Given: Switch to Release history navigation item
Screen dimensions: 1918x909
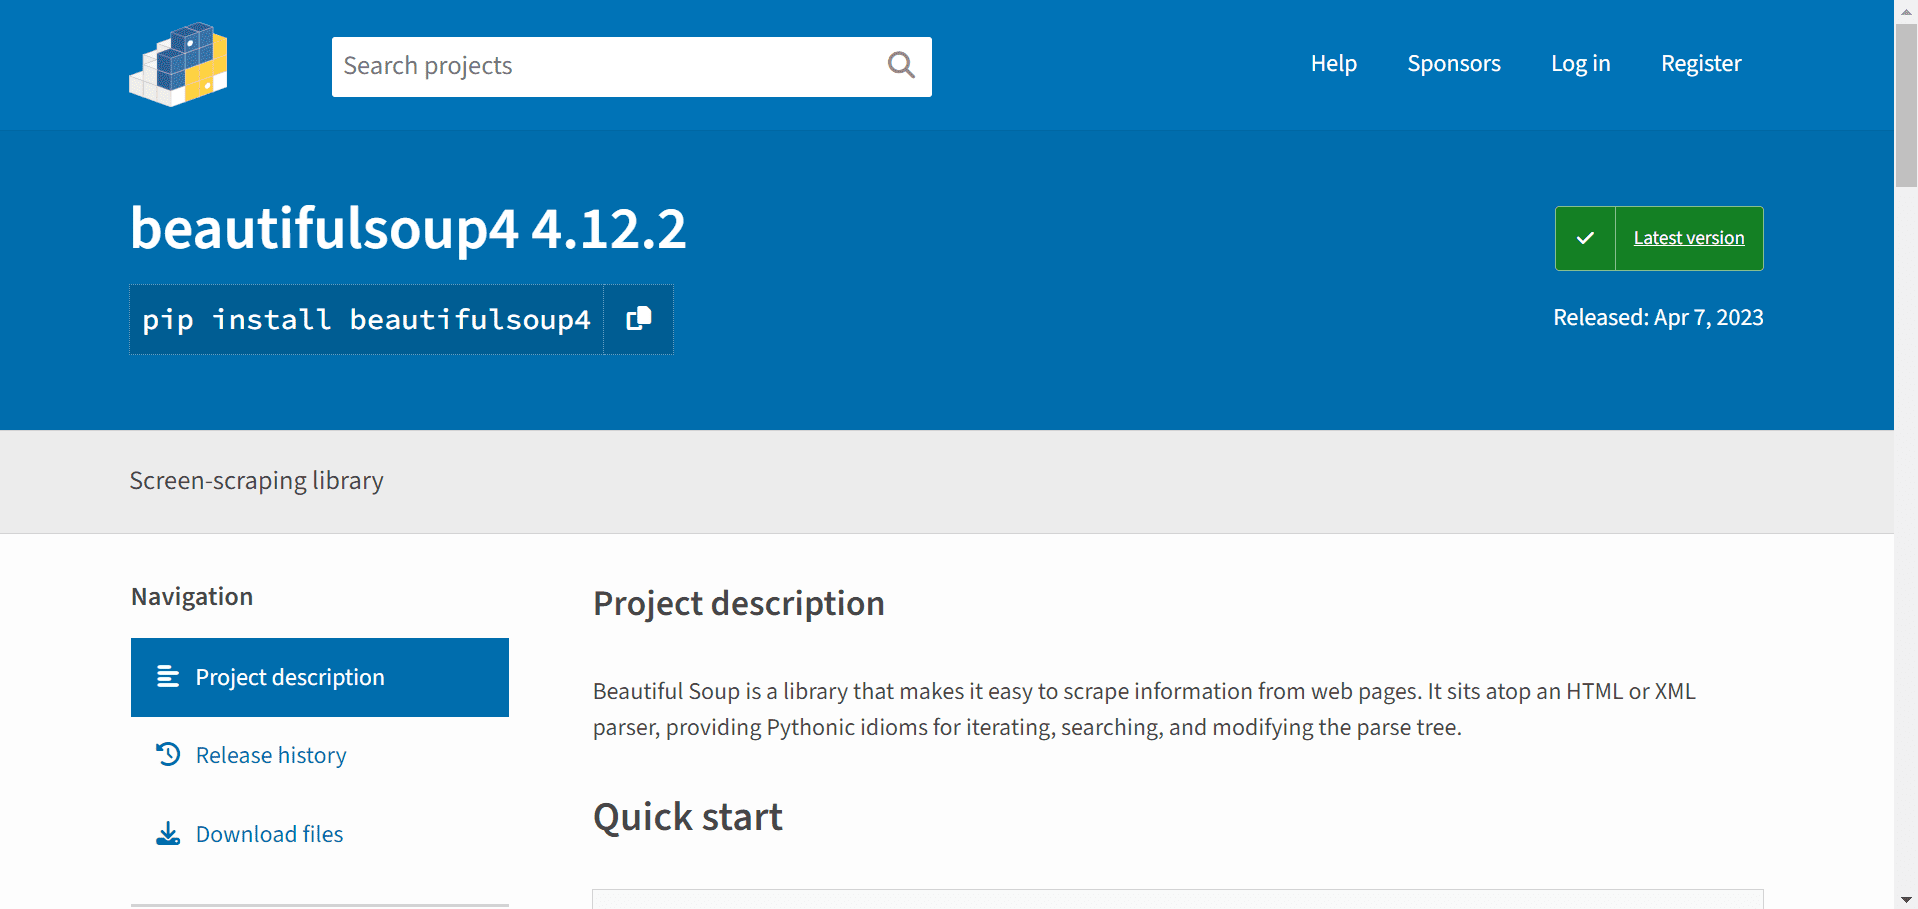Looking at the screenshot, I should click(x=270, y=754).
